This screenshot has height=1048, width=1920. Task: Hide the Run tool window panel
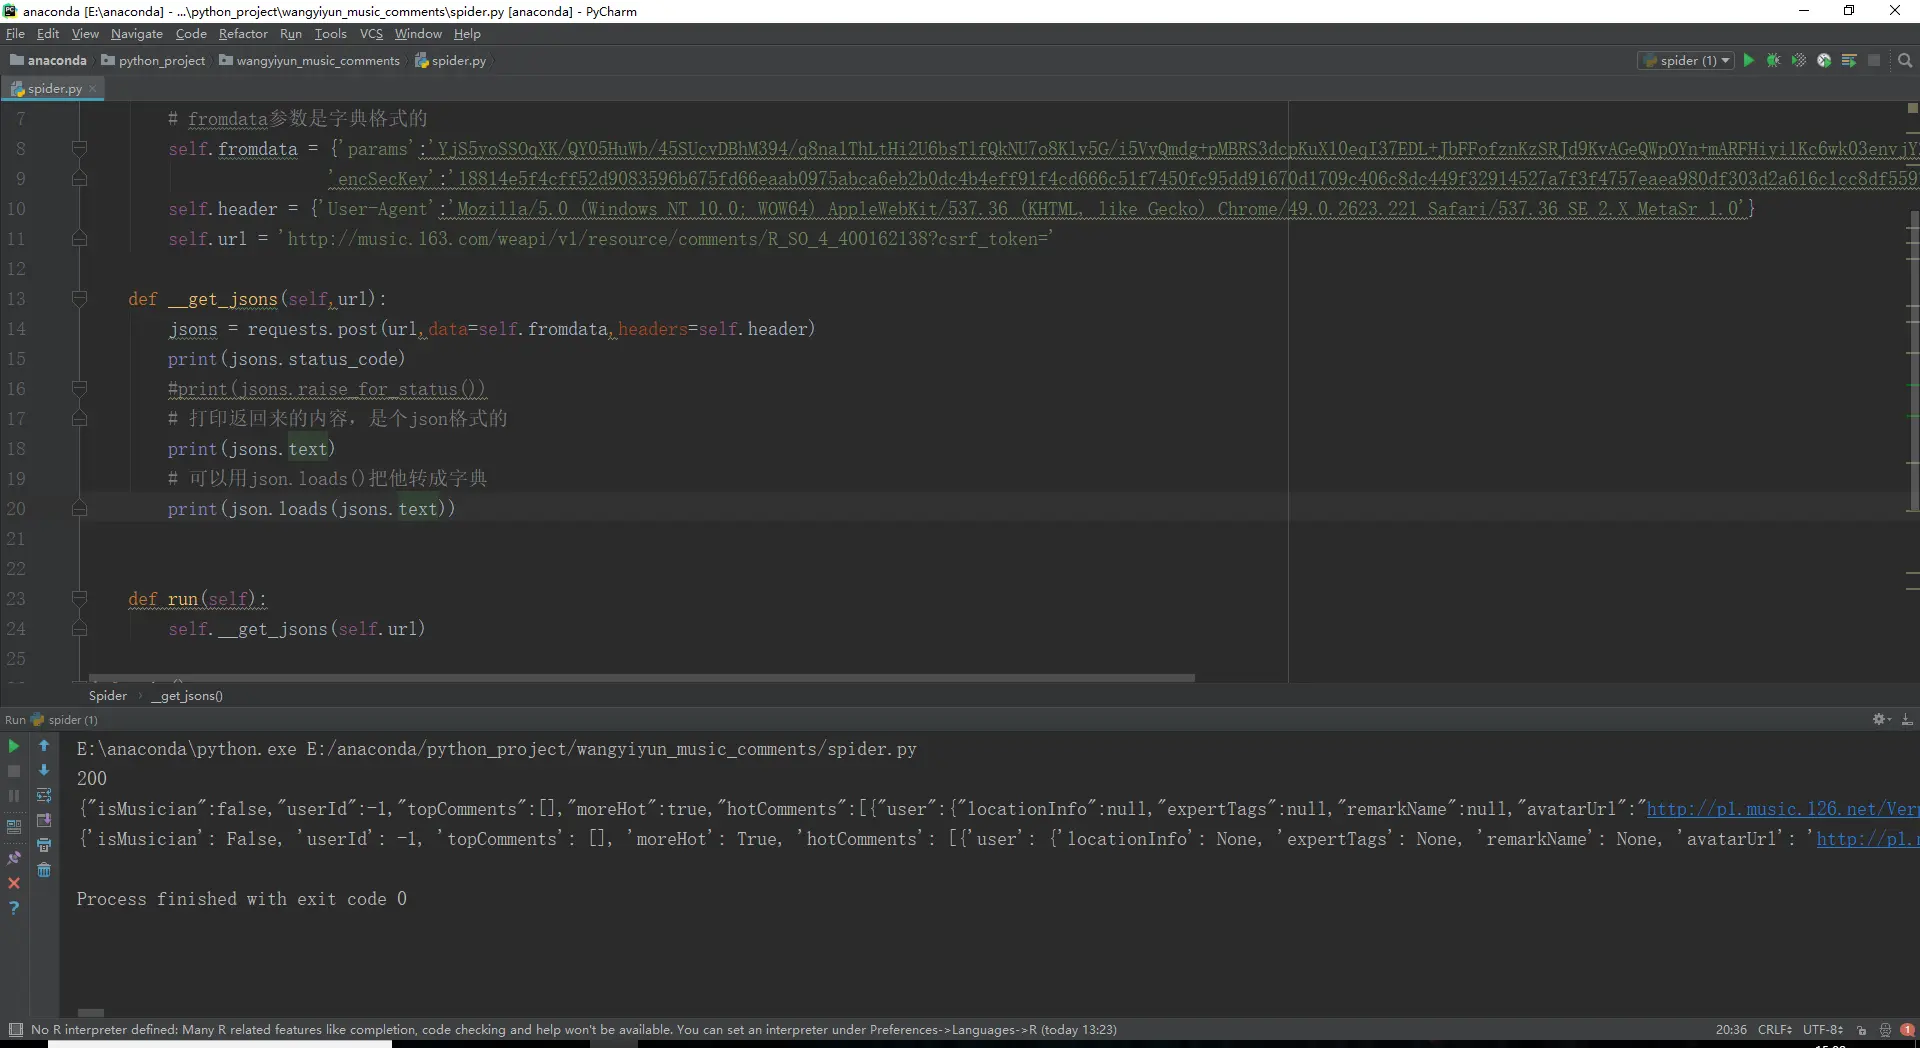point(1907,719)
